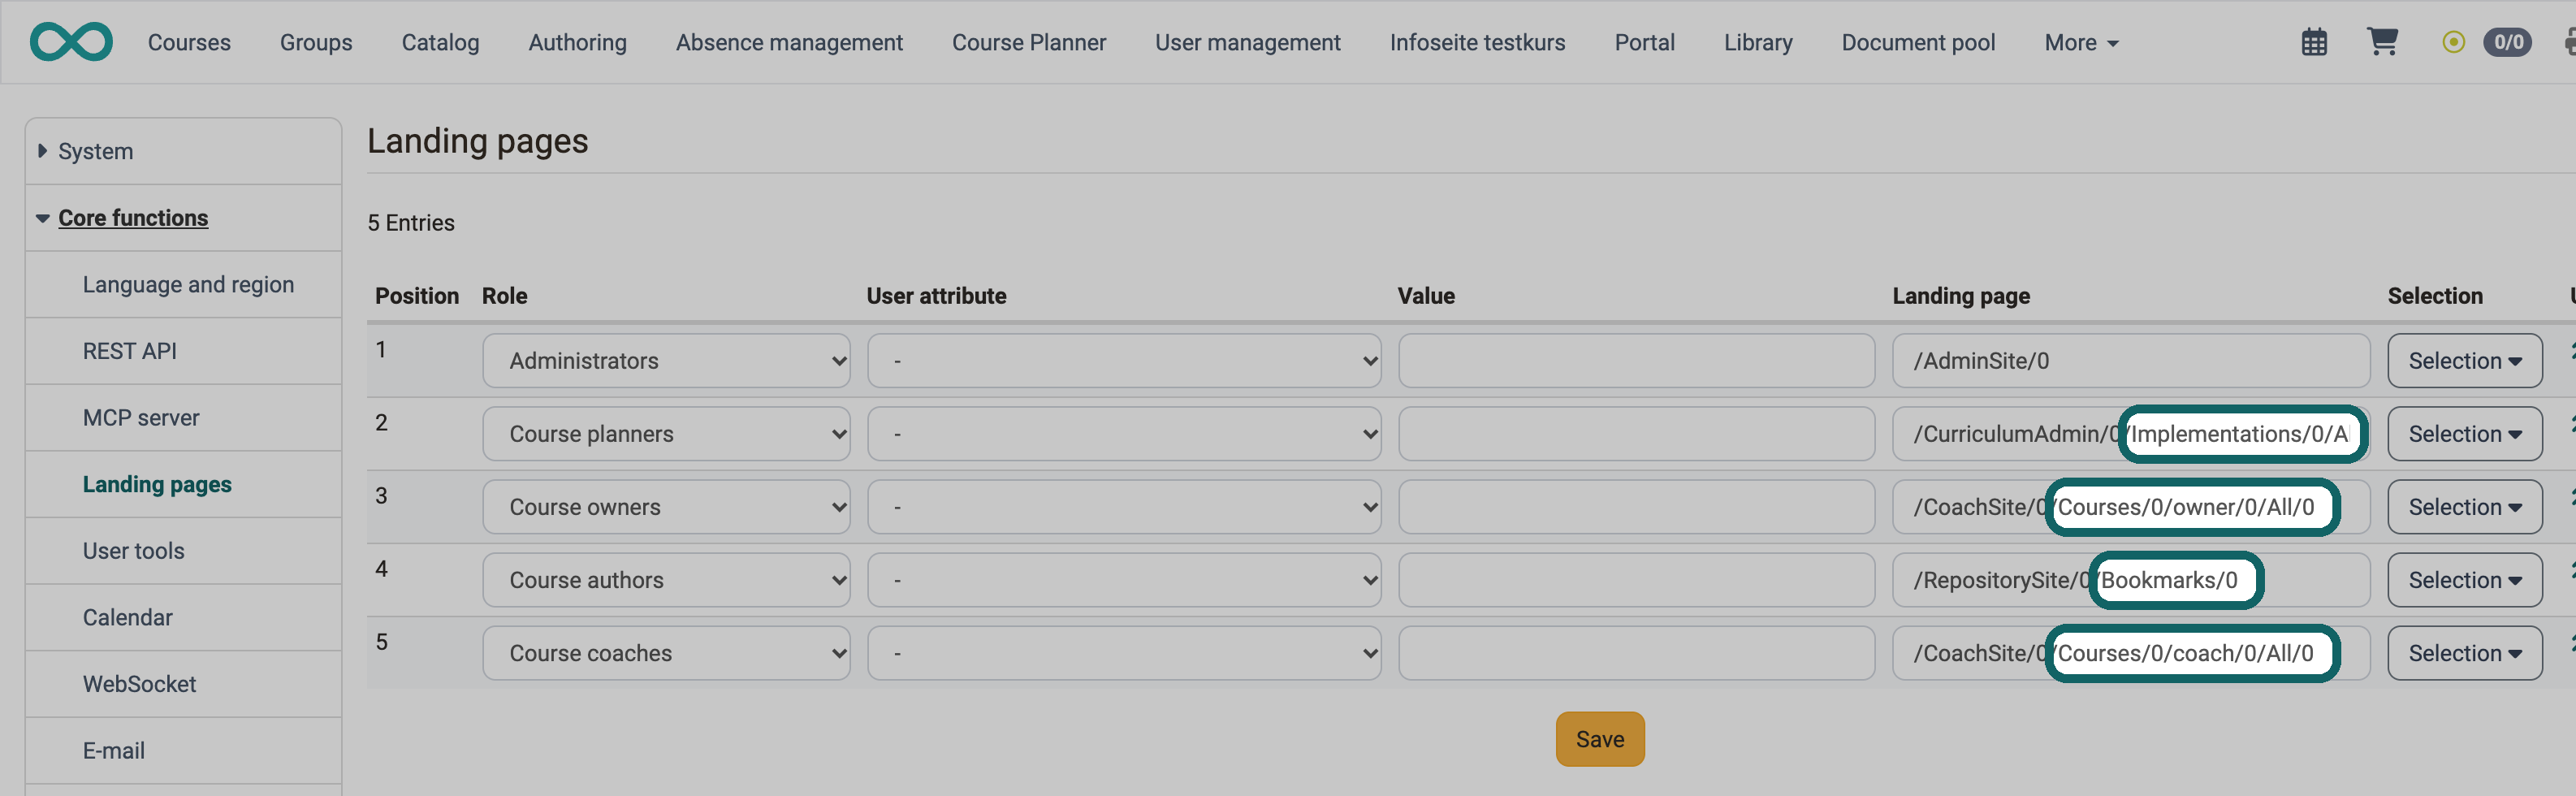
Task: Open user attribute dropdown in Course authors row
Action: [x=1124, y=580]
